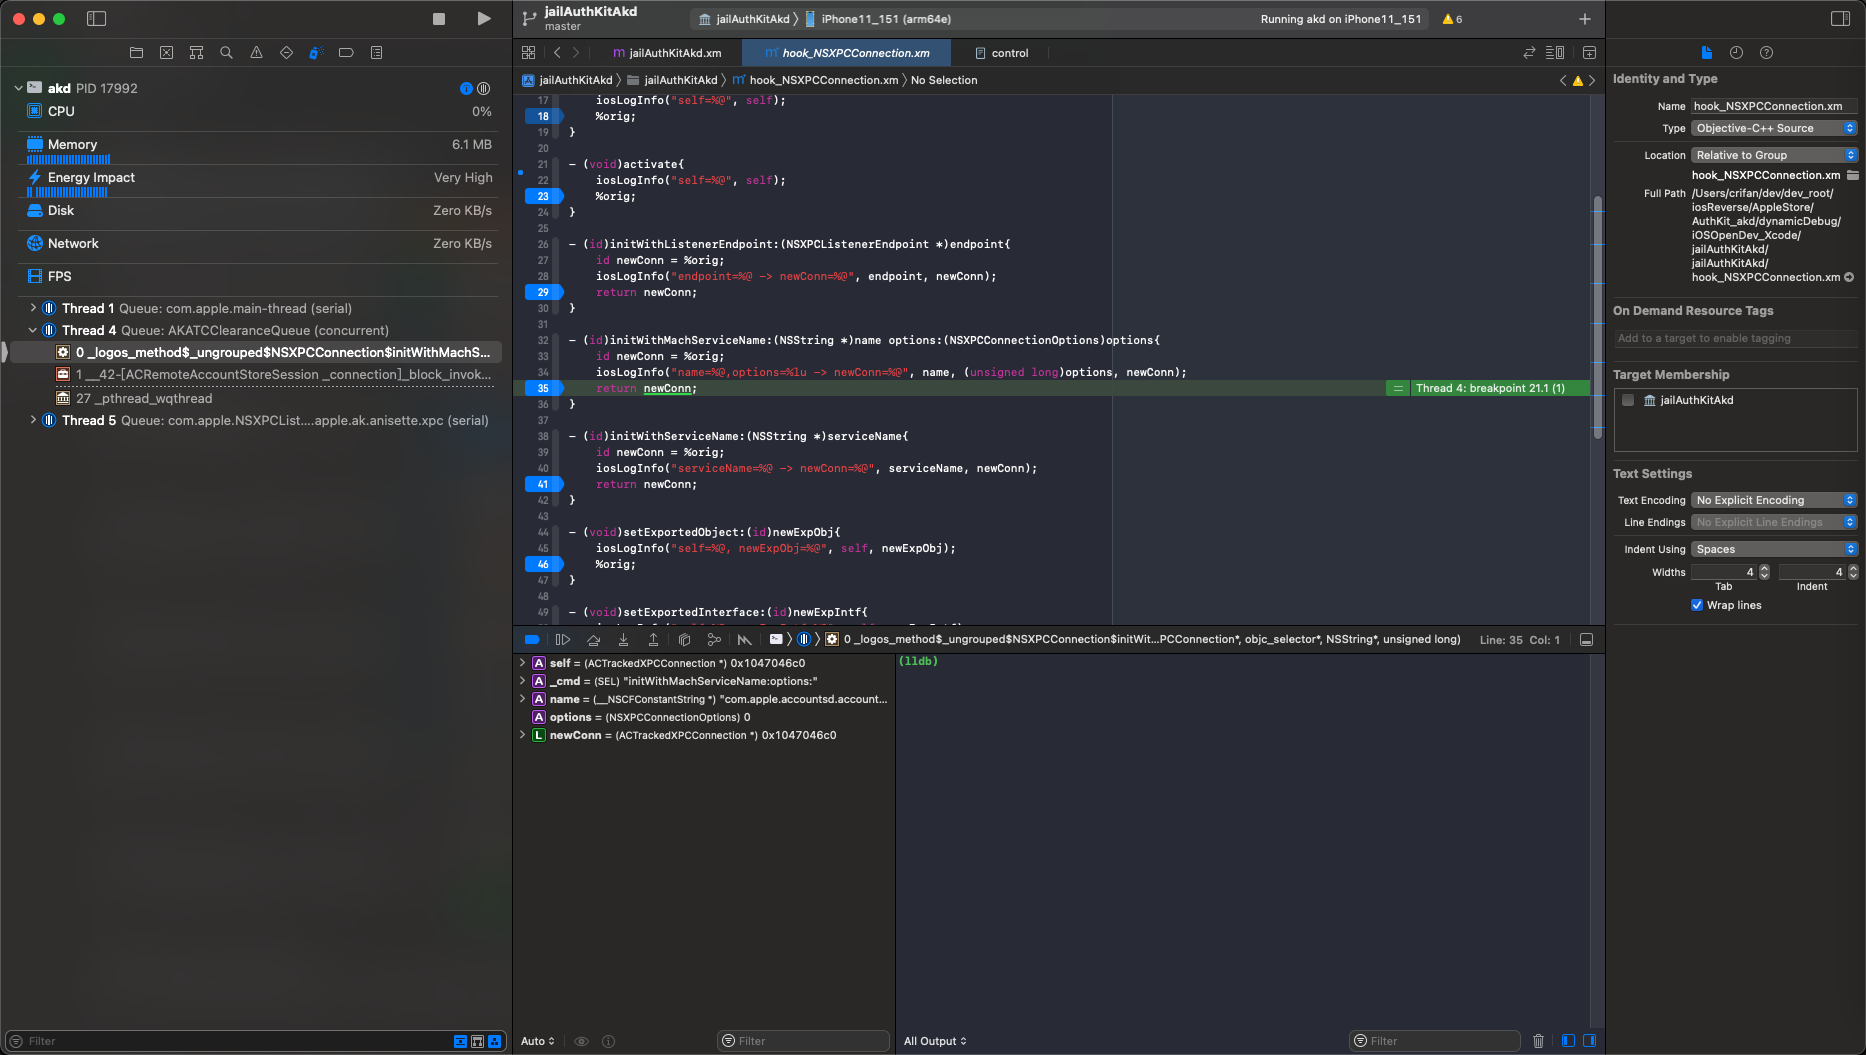
Task: Open the Report navigator
Action: 376,53
